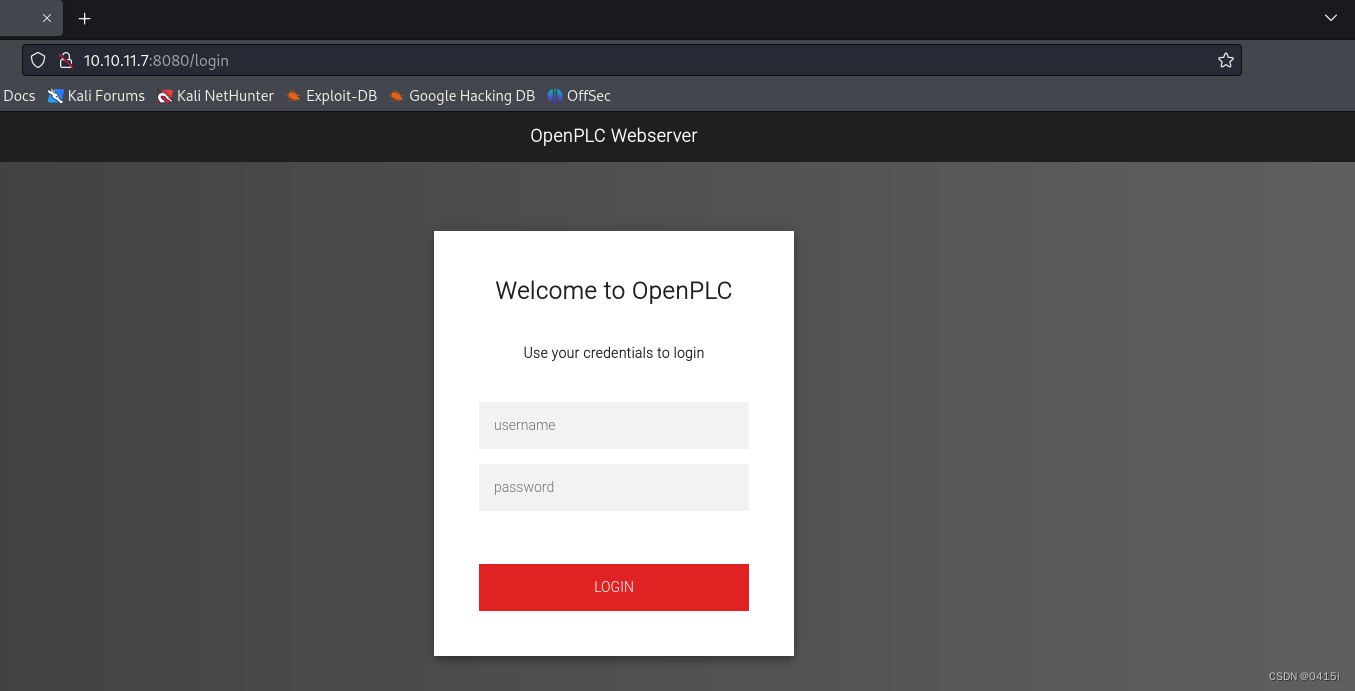
Task: Open the list-all-tabs chevron dropdown
Action: pyautogui.click(x=1331, y=18)
